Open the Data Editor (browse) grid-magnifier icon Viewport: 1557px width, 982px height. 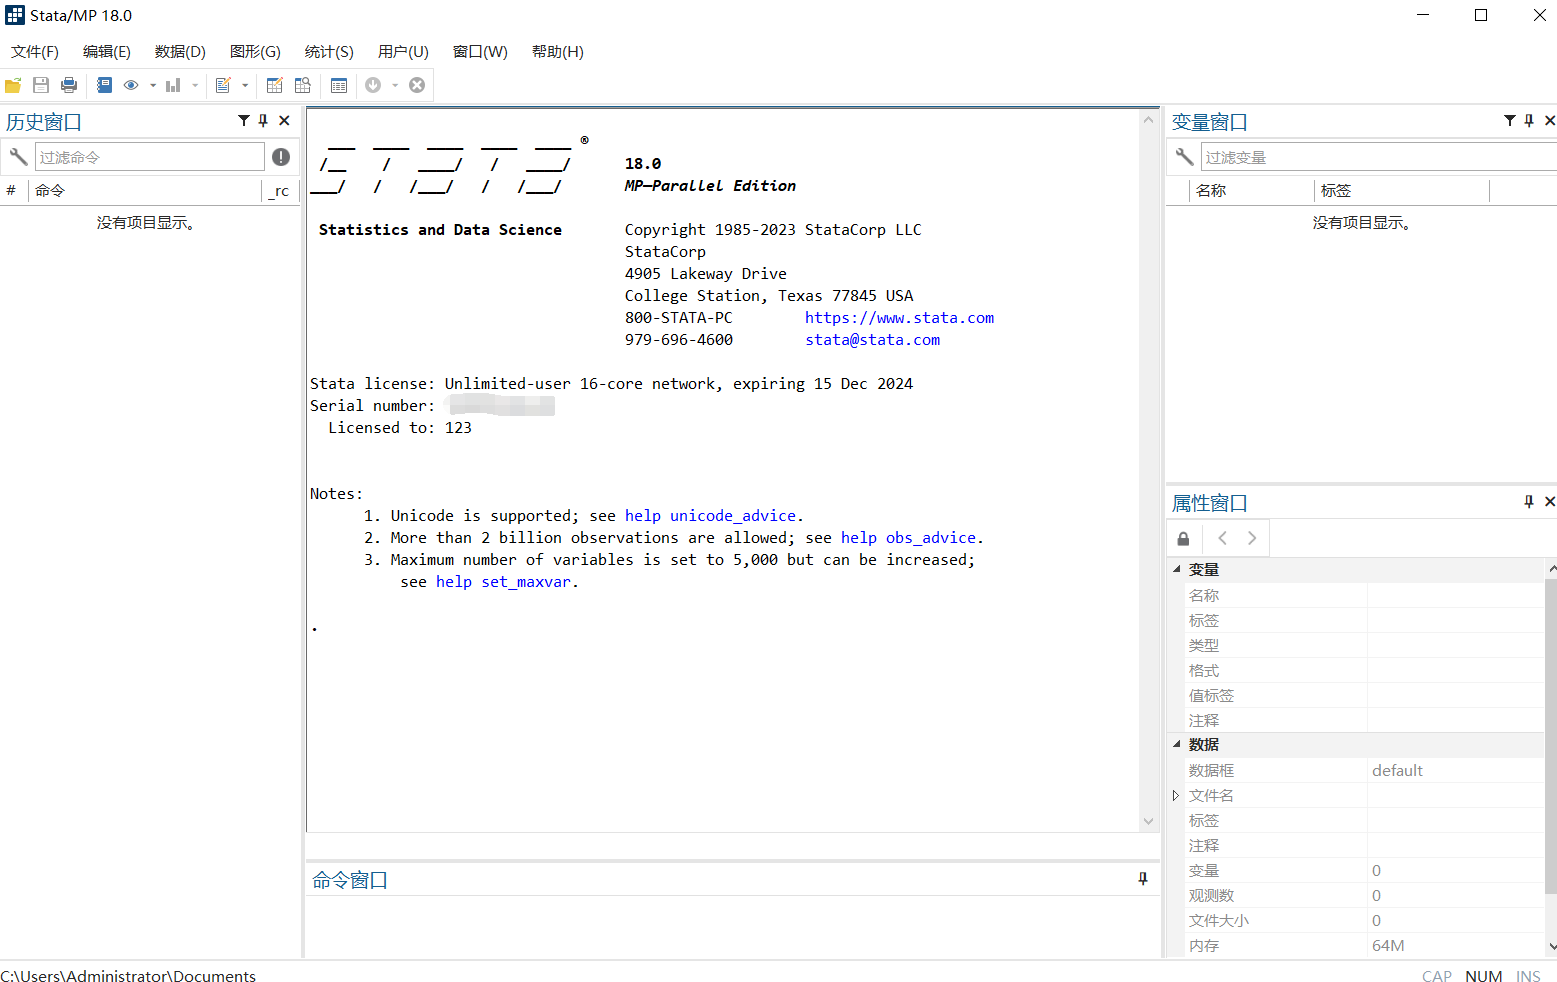[x=303, y=86]
